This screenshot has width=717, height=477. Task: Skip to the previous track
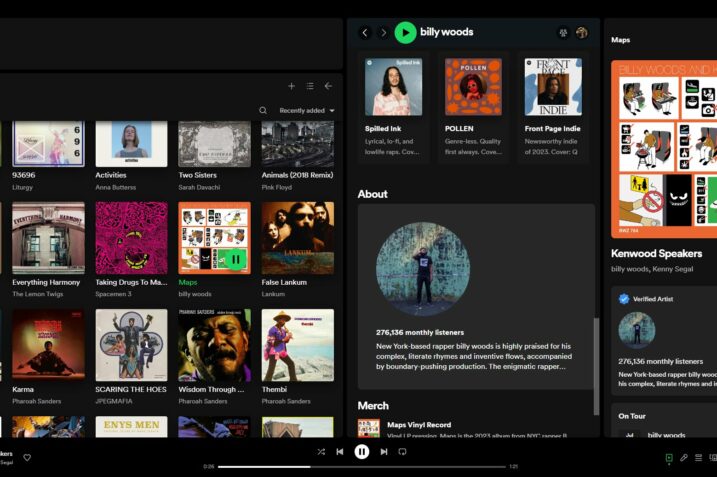[x=340, y=452]
